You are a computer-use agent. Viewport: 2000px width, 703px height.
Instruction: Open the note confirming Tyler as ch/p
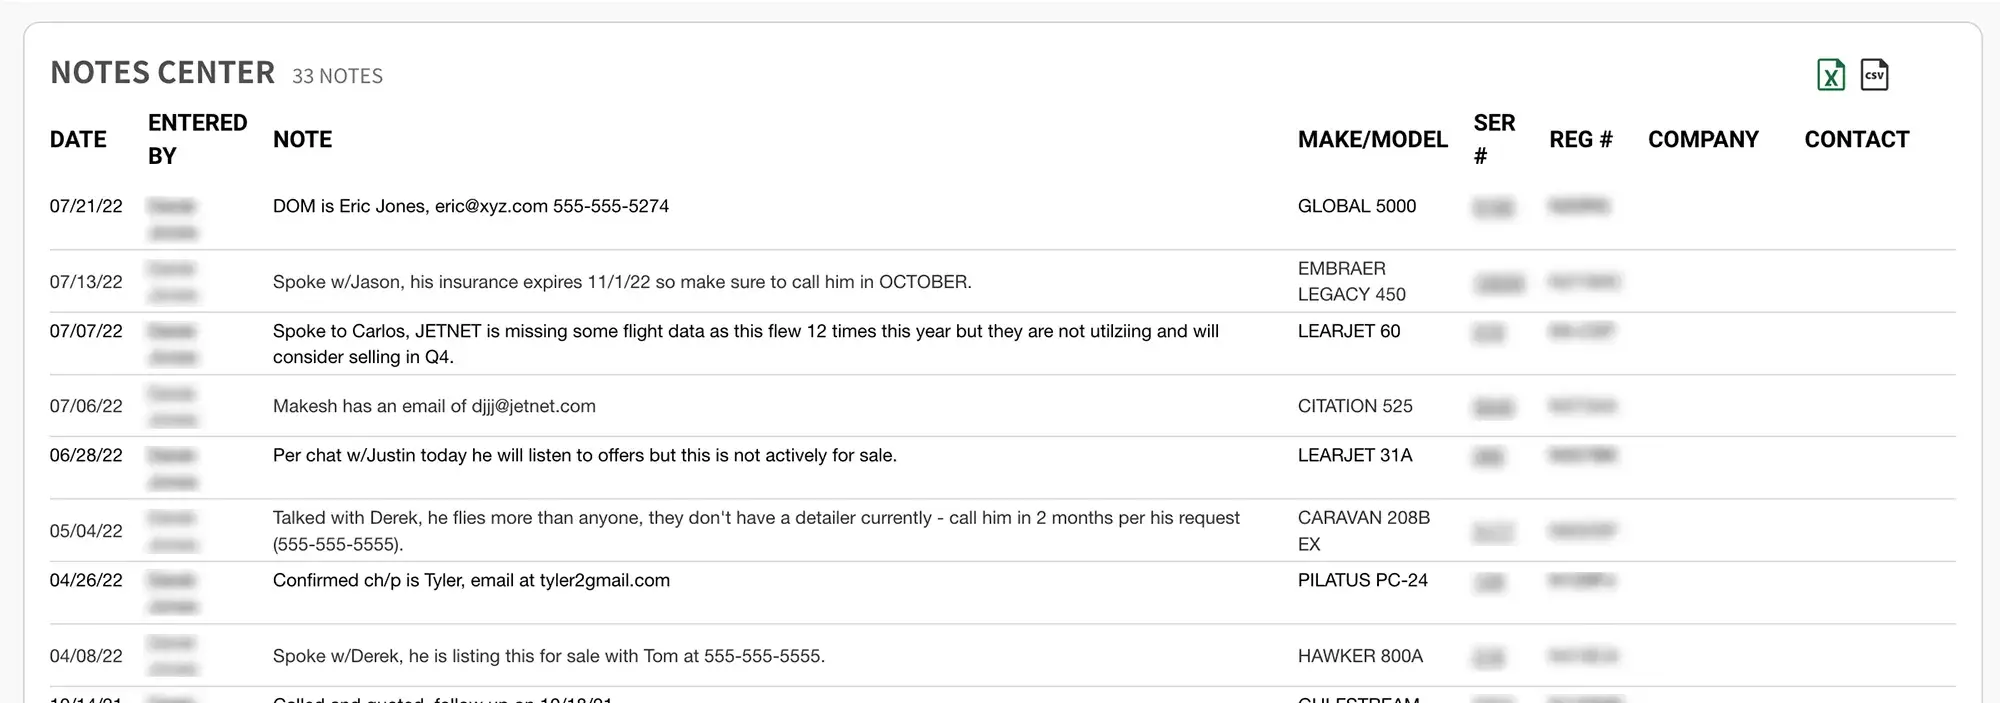(471, 580)
